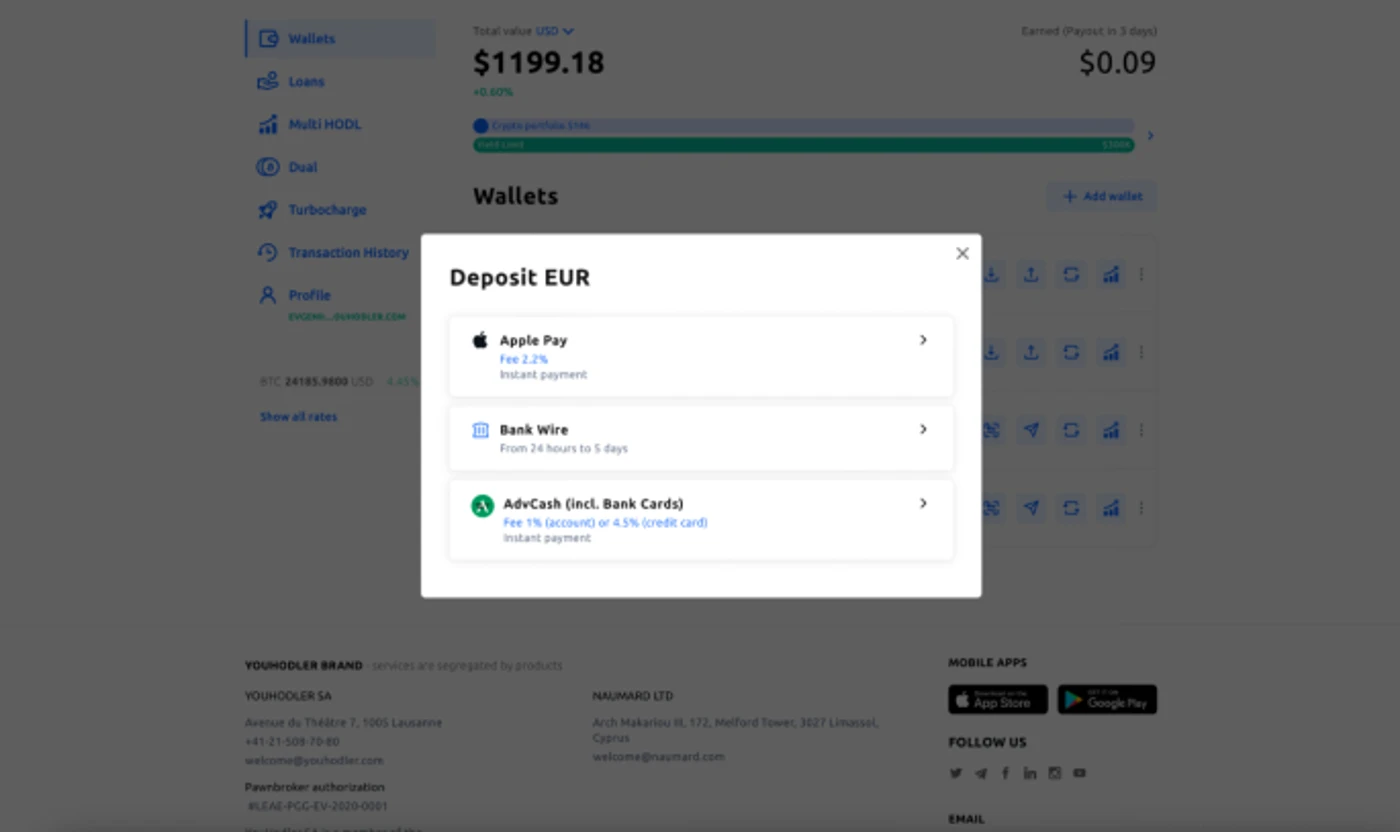This screenshot has width=1400, height=832.
Task: Get it on Google Play badge
Action: [x=1107, y=700]
